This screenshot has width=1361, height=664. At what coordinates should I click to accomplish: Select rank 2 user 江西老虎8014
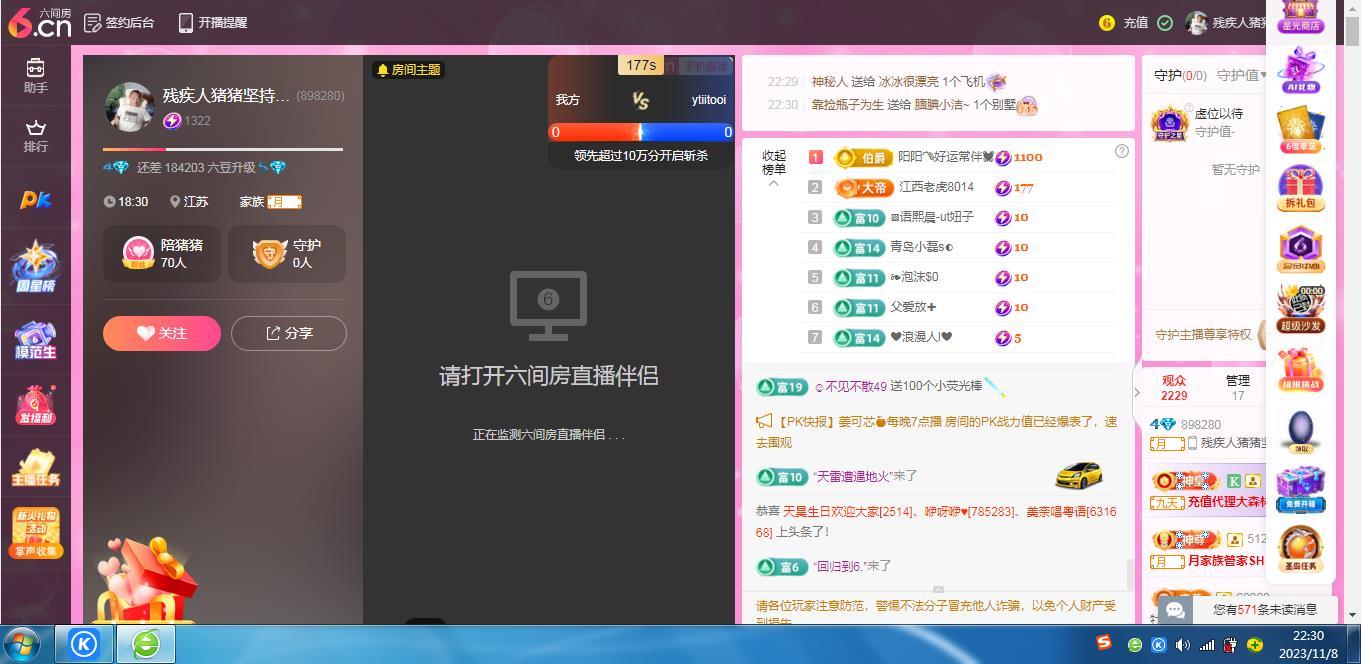pos(936,187)
